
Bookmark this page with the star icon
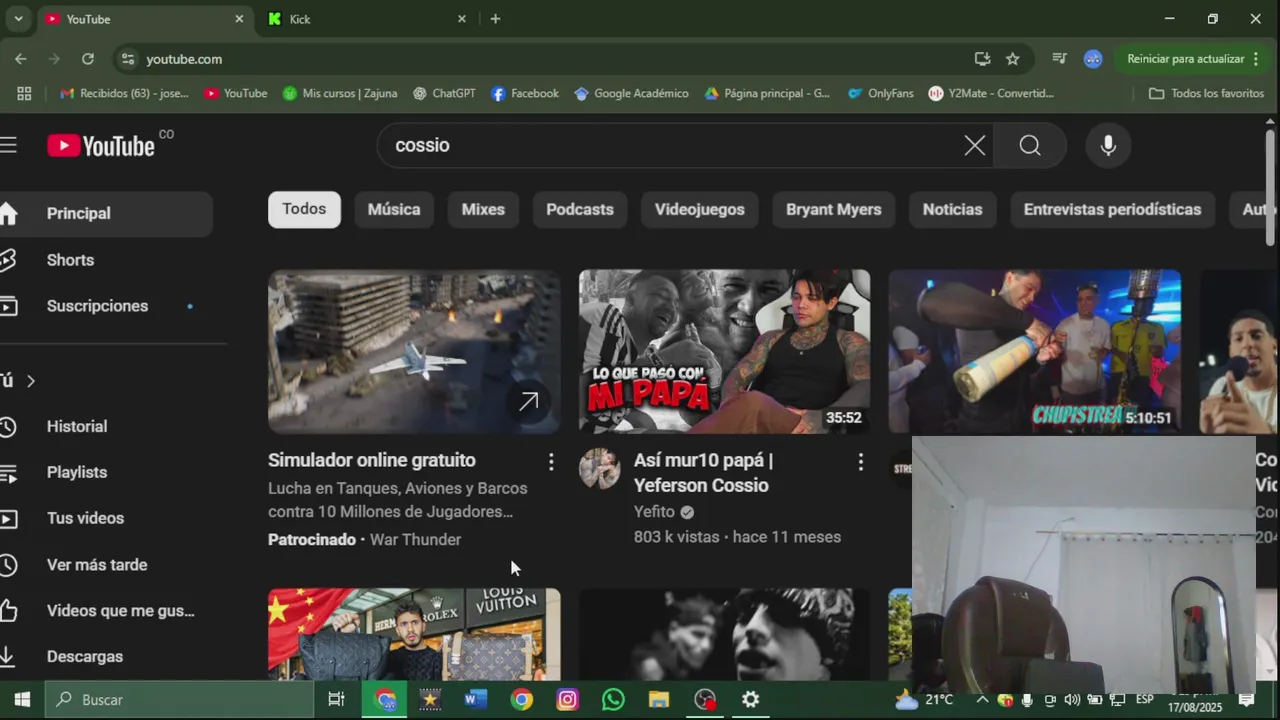1012,59
